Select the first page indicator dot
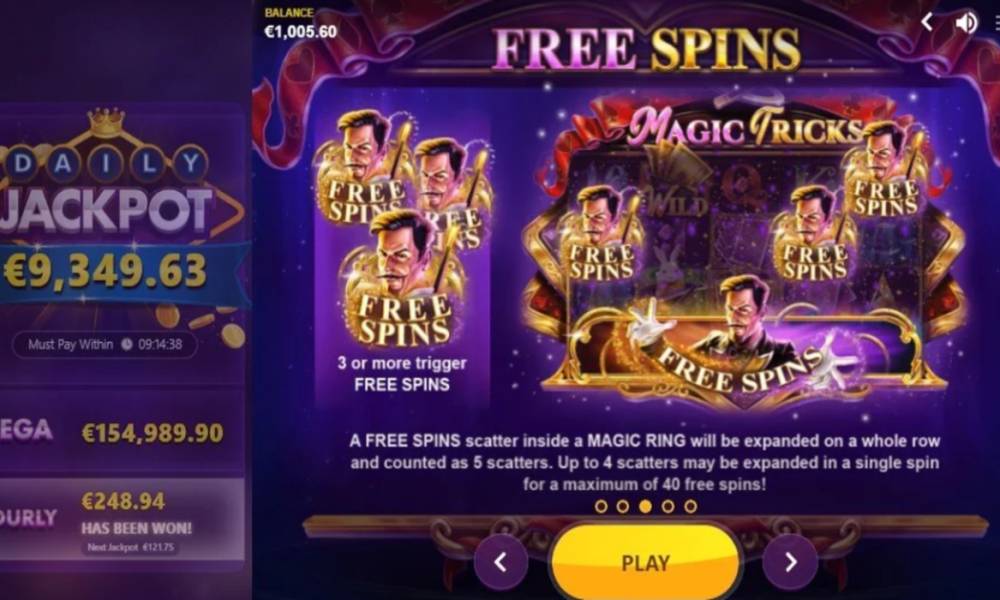This screenshot has width=1000, height=600. 601,506
